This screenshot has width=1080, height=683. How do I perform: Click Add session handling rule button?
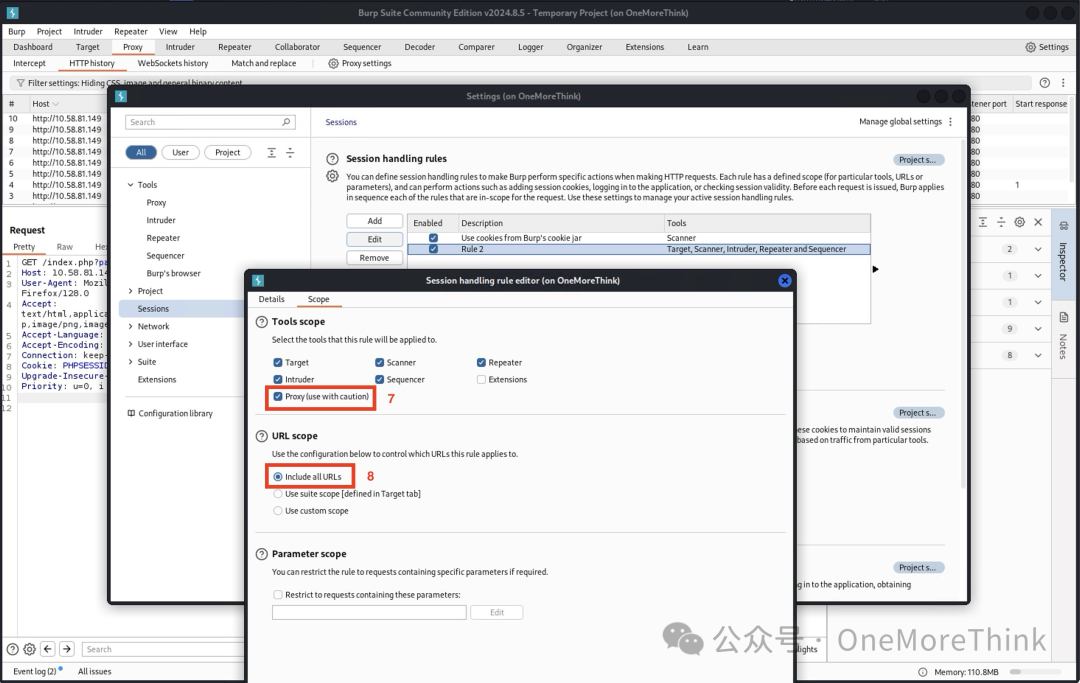[x=375, y=221]
